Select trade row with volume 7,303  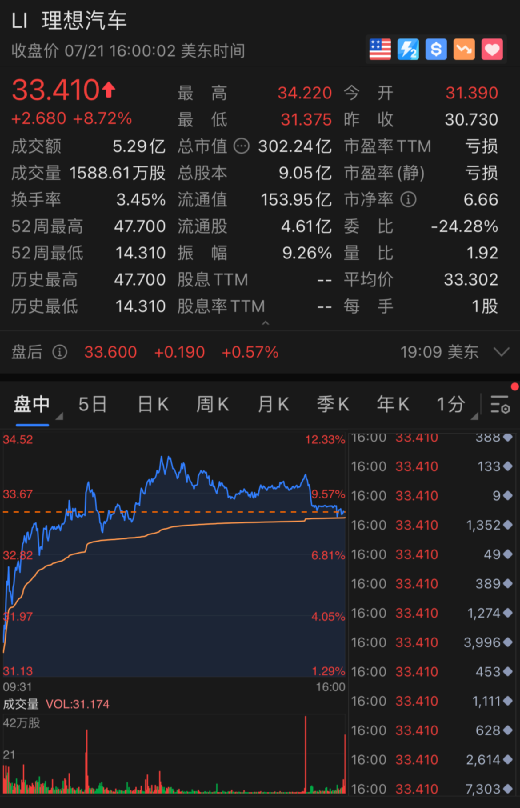(432, 789)
